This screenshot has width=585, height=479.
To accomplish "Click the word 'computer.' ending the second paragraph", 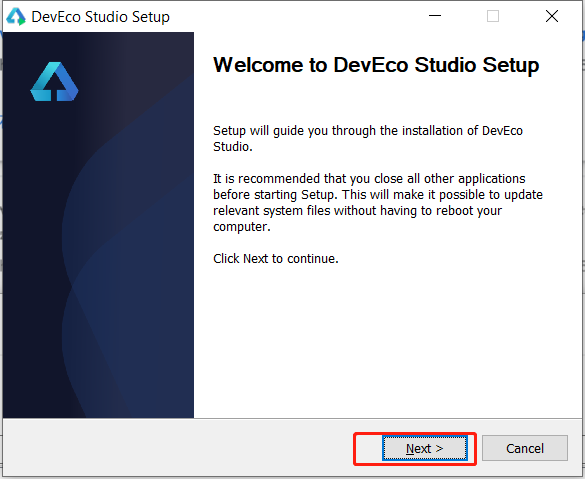I will click(242, 226).
